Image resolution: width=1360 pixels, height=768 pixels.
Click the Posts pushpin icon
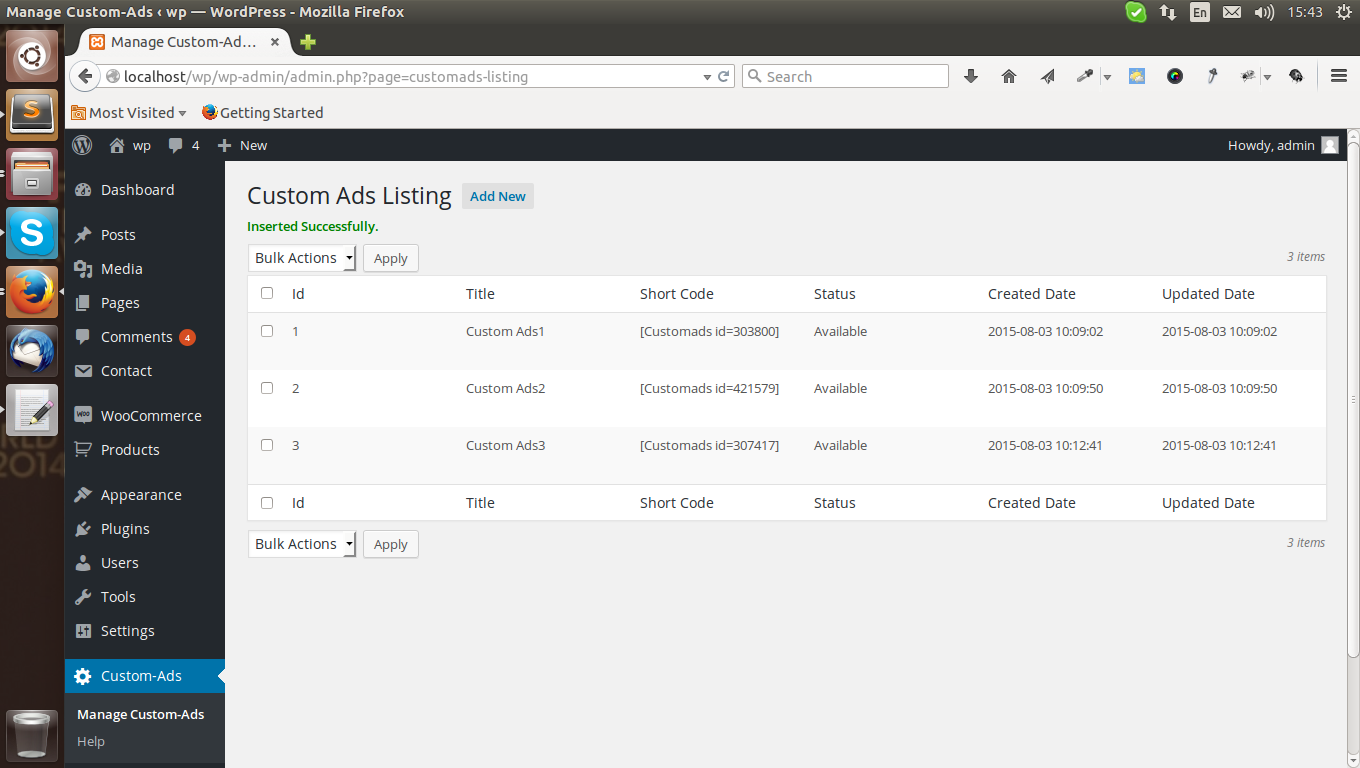tap(83, 235)
